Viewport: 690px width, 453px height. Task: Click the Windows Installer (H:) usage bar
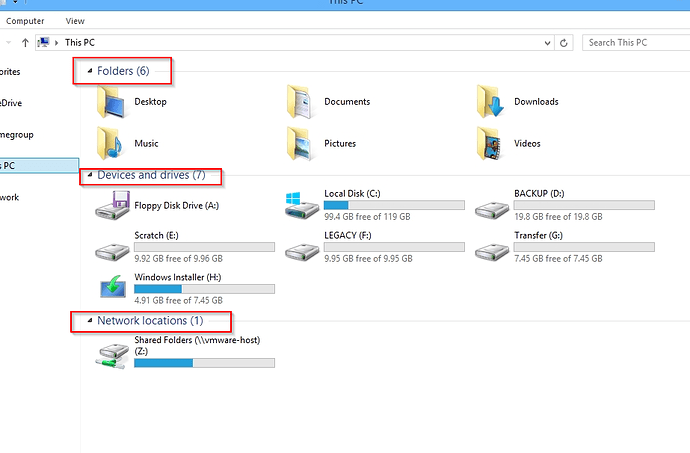(x=205, y=289)
